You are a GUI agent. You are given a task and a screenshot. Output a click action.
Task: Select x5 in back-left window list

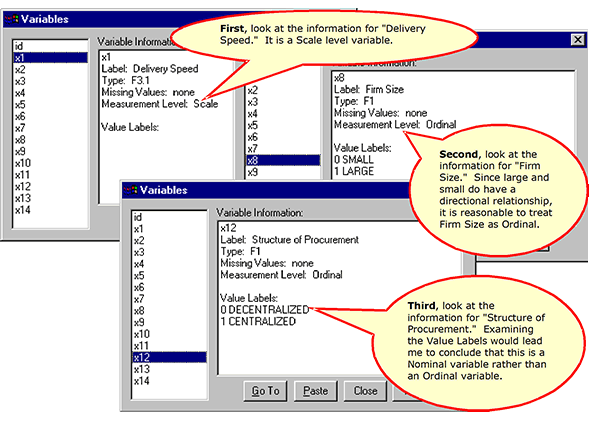tap(50, 105)
